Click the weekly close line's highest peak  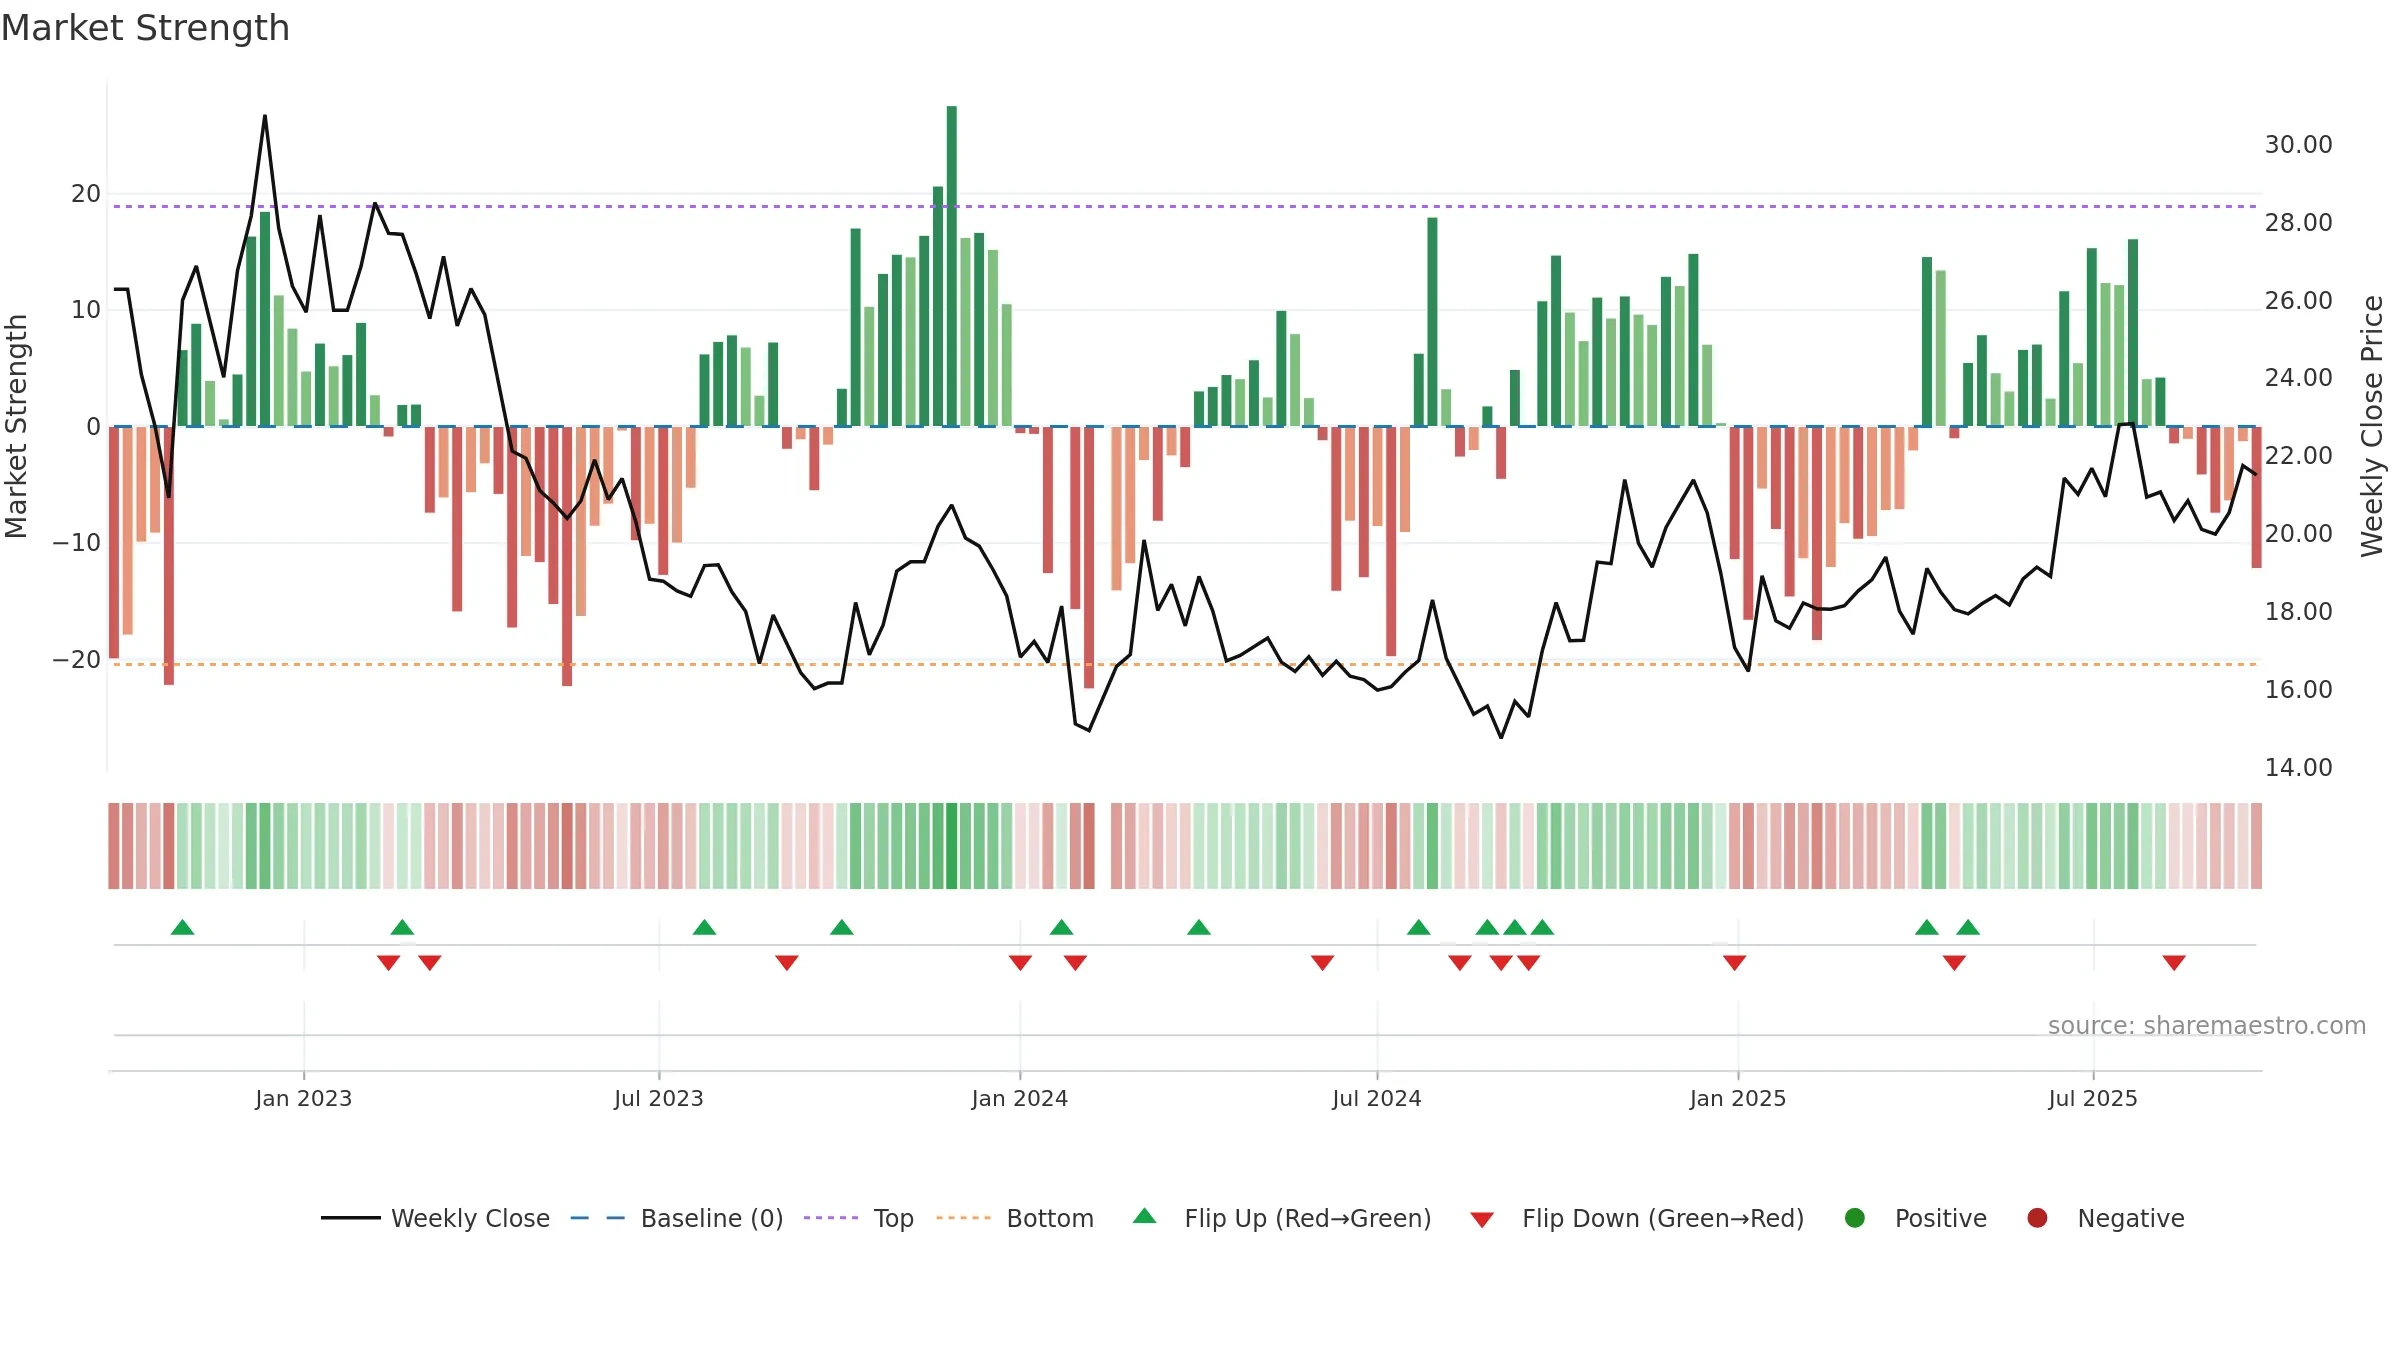pyautogui.click(x=265, y=117)
